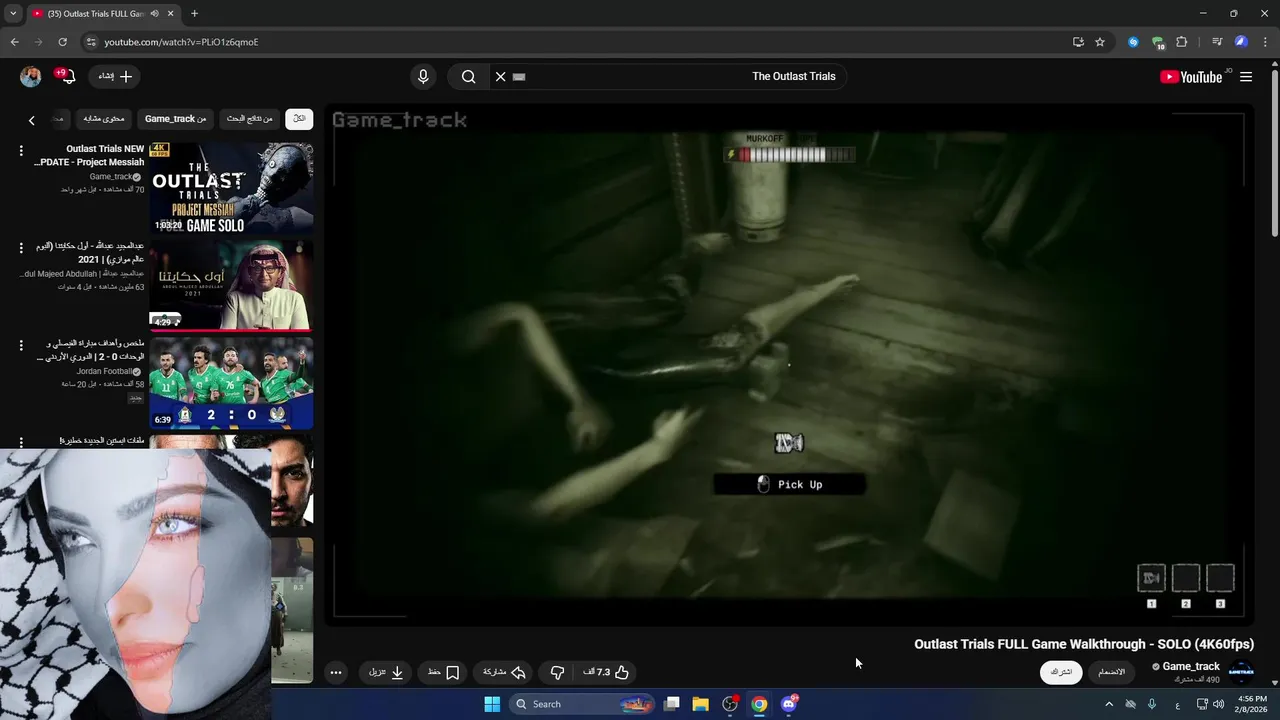The height and width of the screenshot is (720, 1280).
Task: Save the video with the bookmark button
Action: (x=443, y=672)
